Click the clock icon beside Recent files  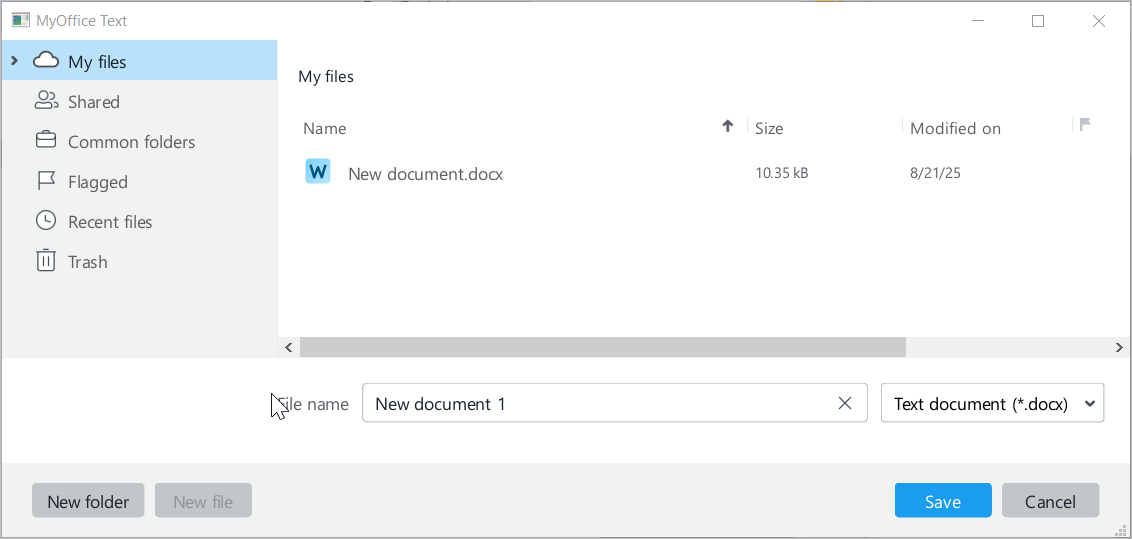[46, 221]
